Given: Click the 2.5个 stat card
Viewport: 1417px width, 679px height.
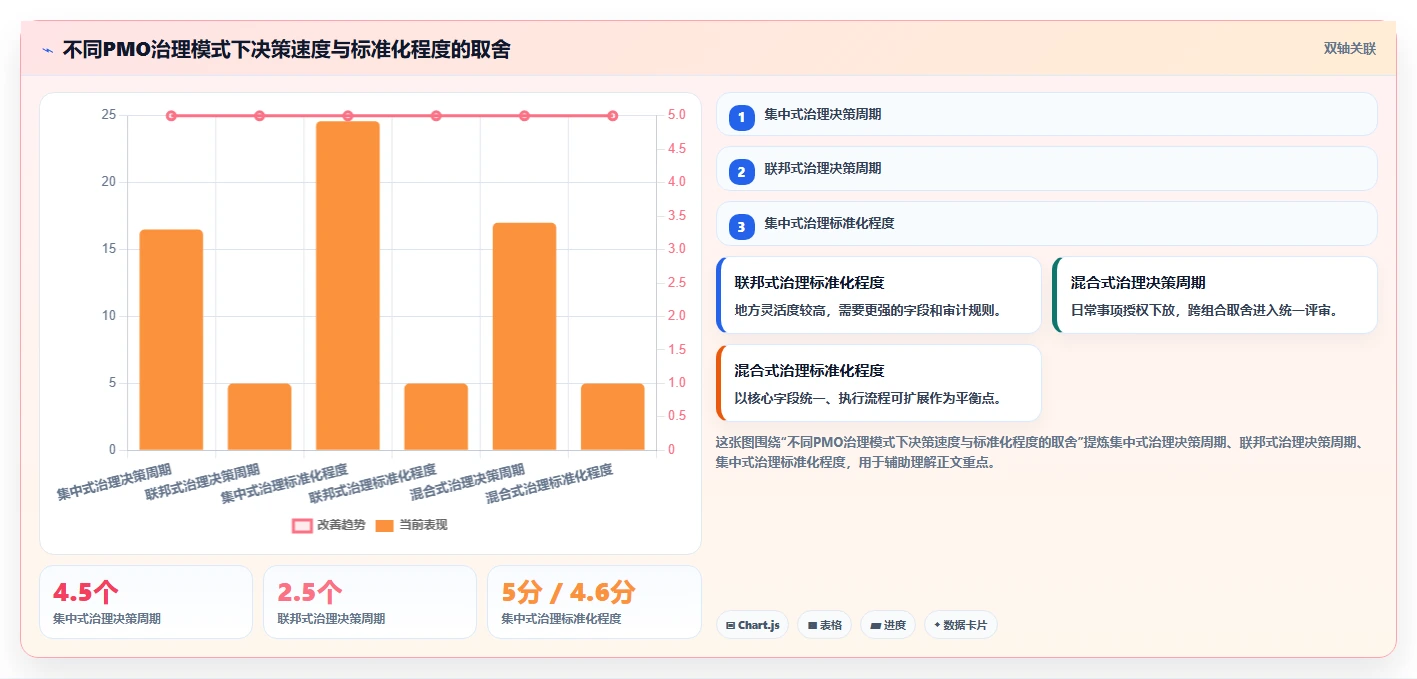Looking at the screenshot, I should tap(370, 602).
